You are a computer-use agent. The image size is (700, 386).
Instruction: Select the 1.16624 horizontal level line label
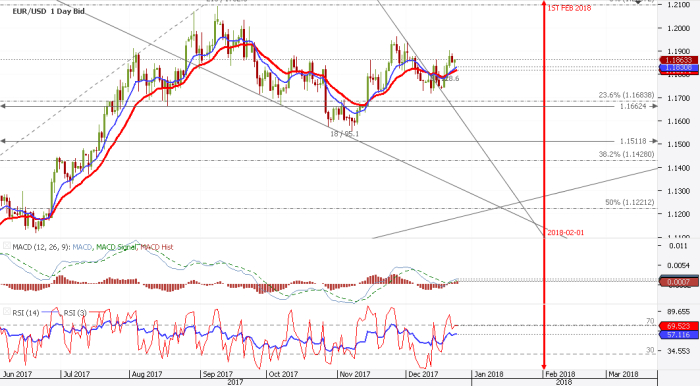click(x=633, y=106)
